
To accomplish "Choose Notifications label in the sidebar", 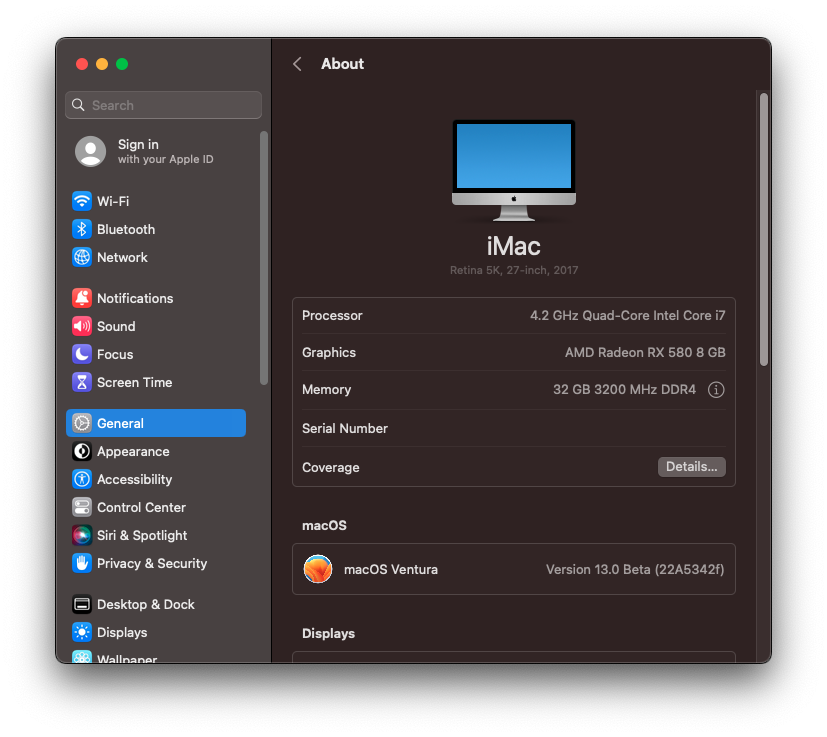I will point(135,299).
